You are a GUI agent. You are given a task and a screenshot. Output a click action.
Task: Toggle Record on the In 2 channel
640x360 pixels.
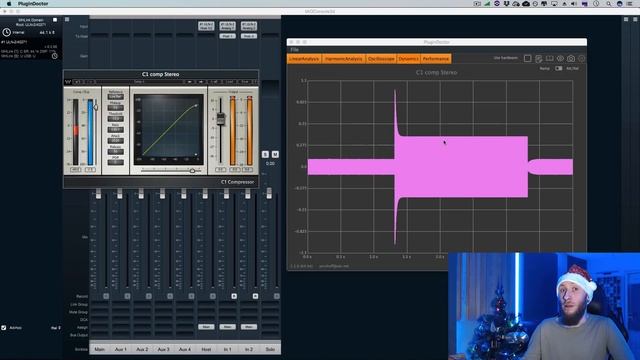click(255, 296)
